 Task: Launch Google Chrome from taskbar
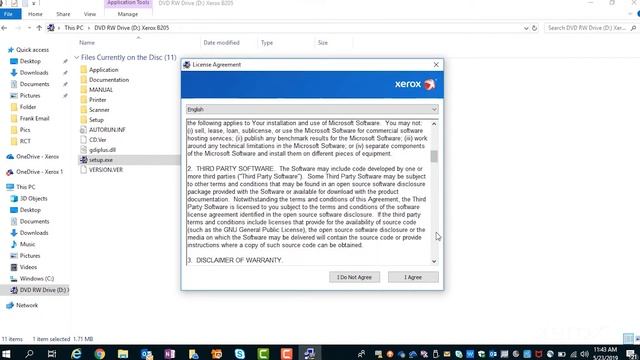[100, 353]
